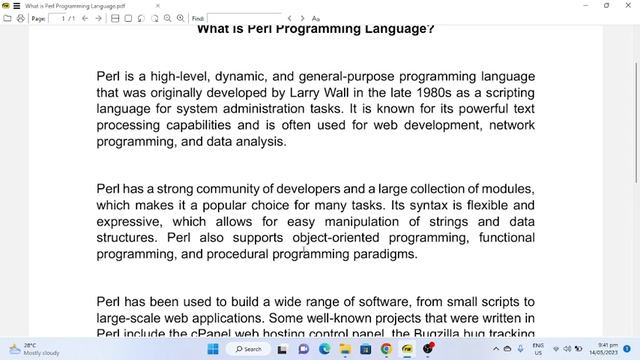Launch Microsoft Edge from taskbar
Viewport: 640px width, 360px height.
pos(324,349)
